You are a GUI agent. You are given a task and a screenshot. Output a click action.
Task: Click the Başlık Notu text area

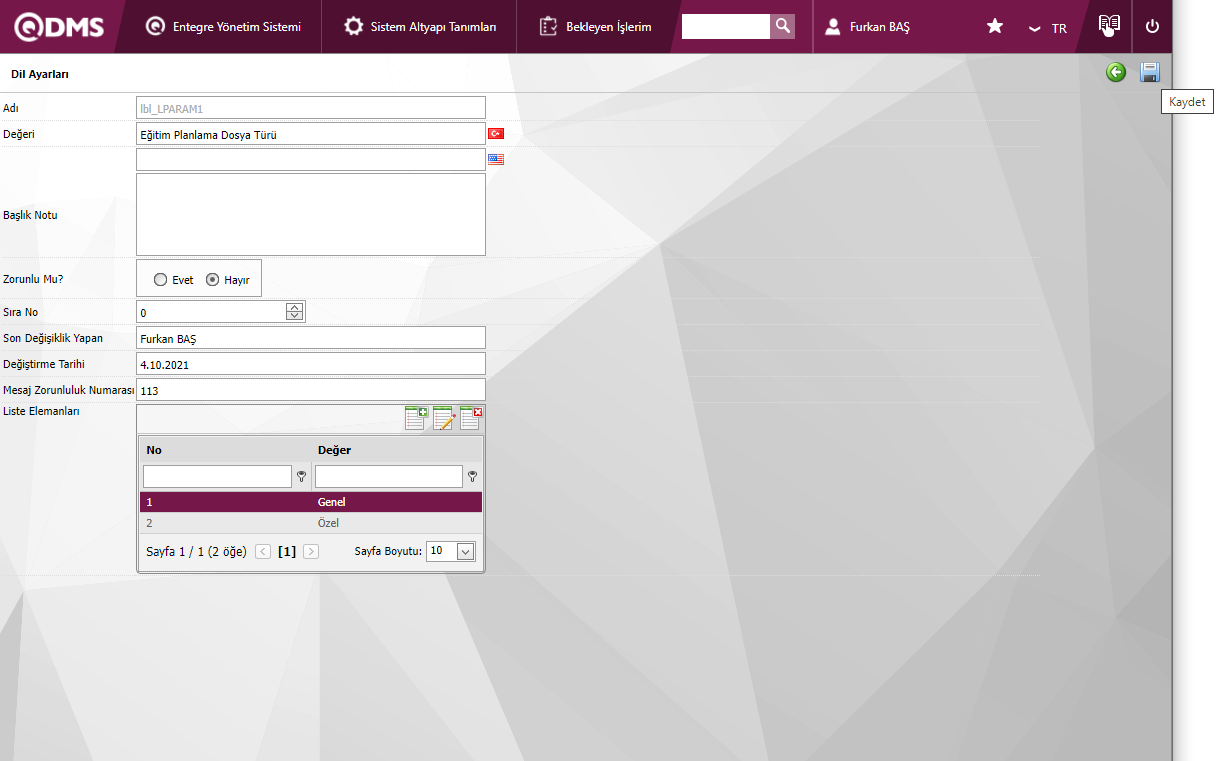(311, 215)
